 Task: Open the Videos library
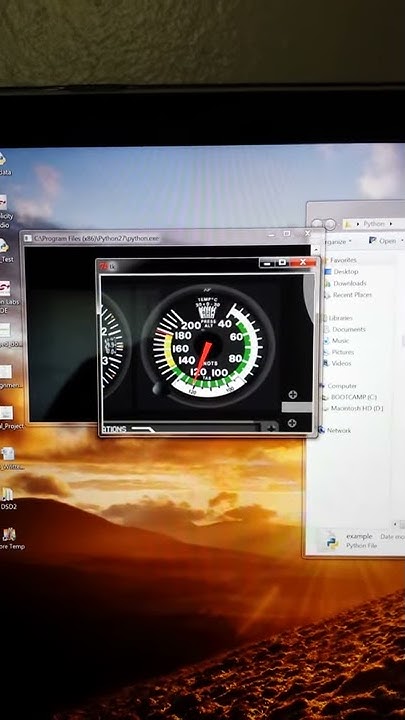(342, 363)
